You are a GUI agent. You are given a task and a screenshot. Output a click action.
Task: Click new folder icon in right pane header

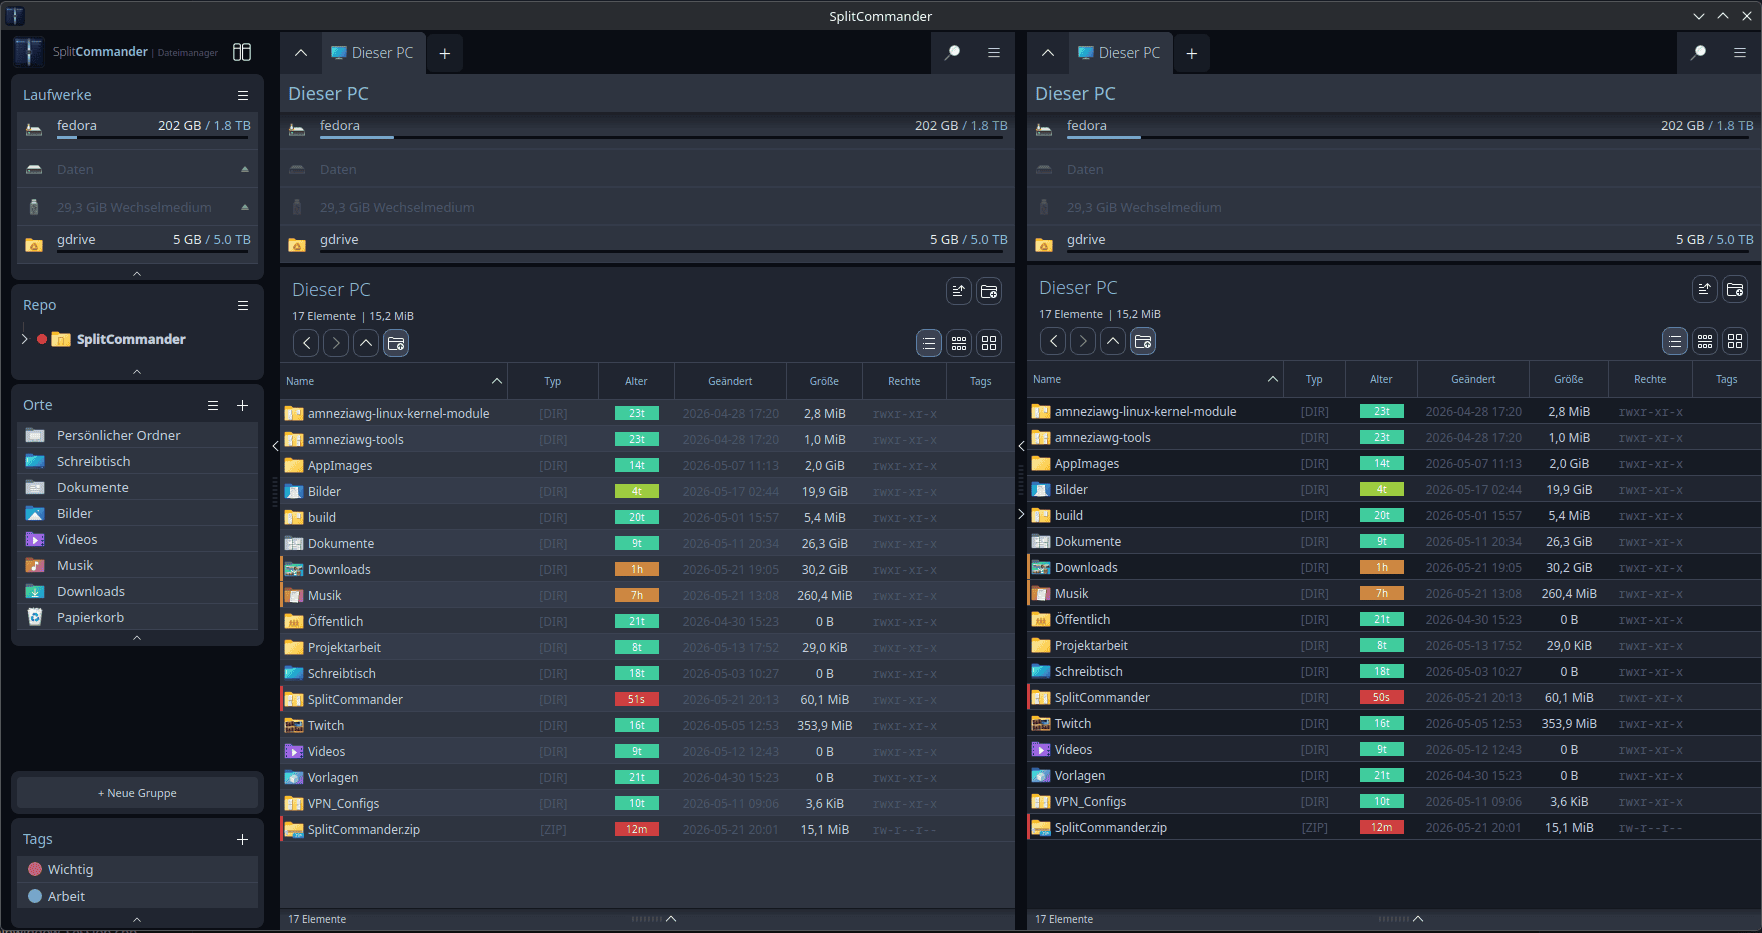tap(1735, 289)
